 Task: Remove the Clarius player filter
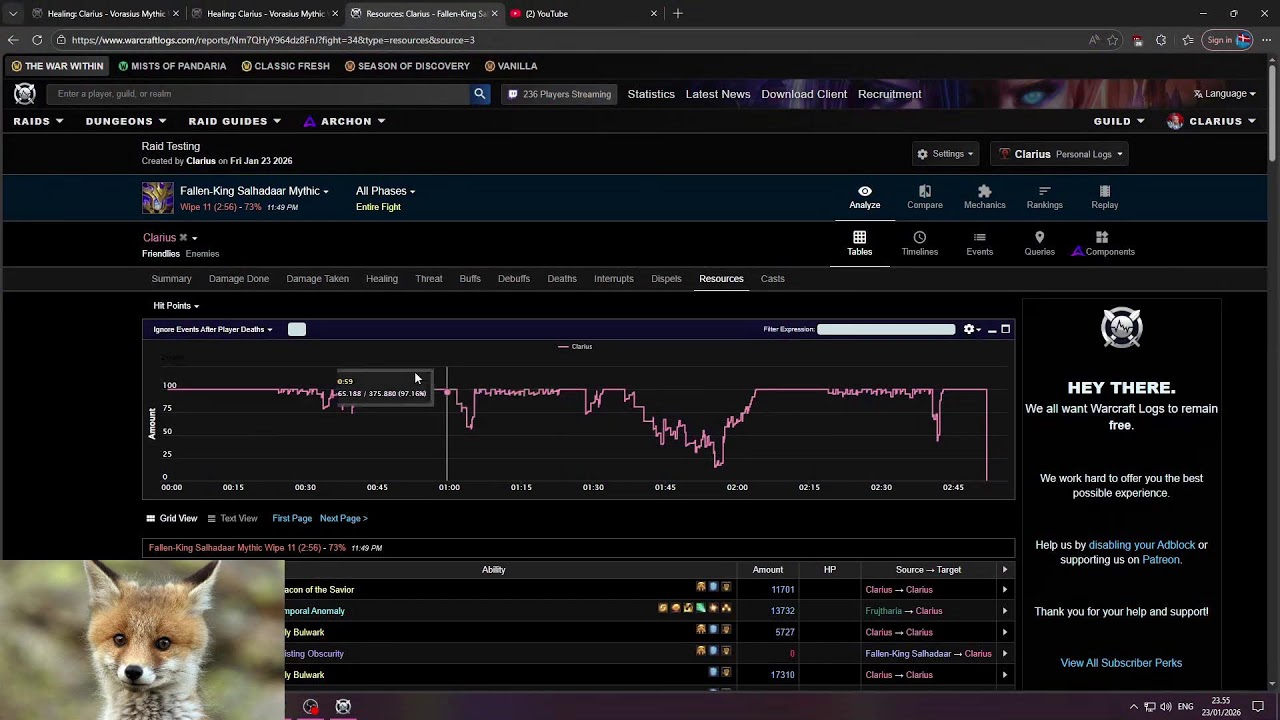(x=183, y=238)
